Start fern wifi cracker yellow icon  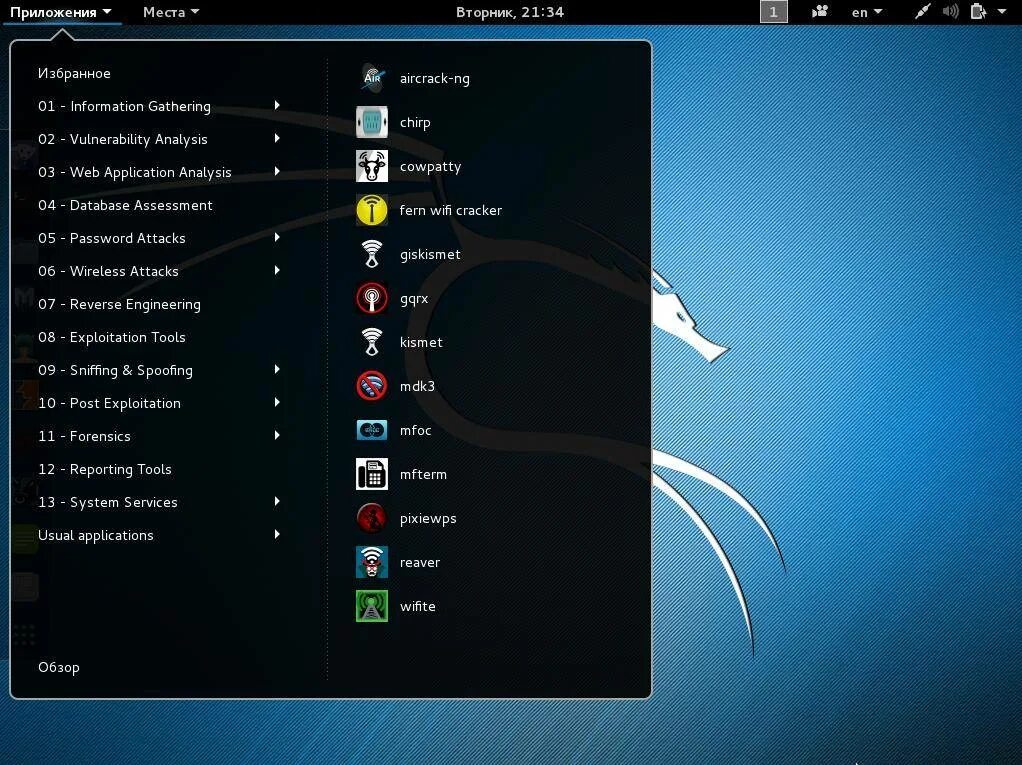(x=372, y=210)
